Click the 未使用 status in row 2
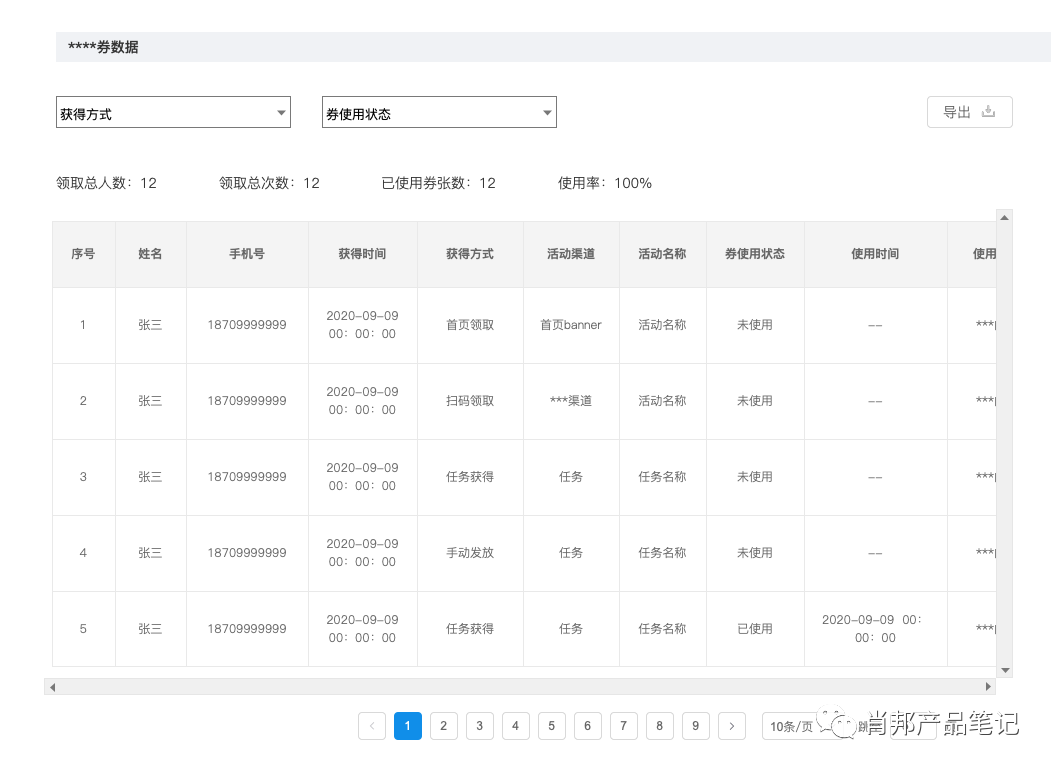Viewport: 1054px width, 770px height. (755, 401)
